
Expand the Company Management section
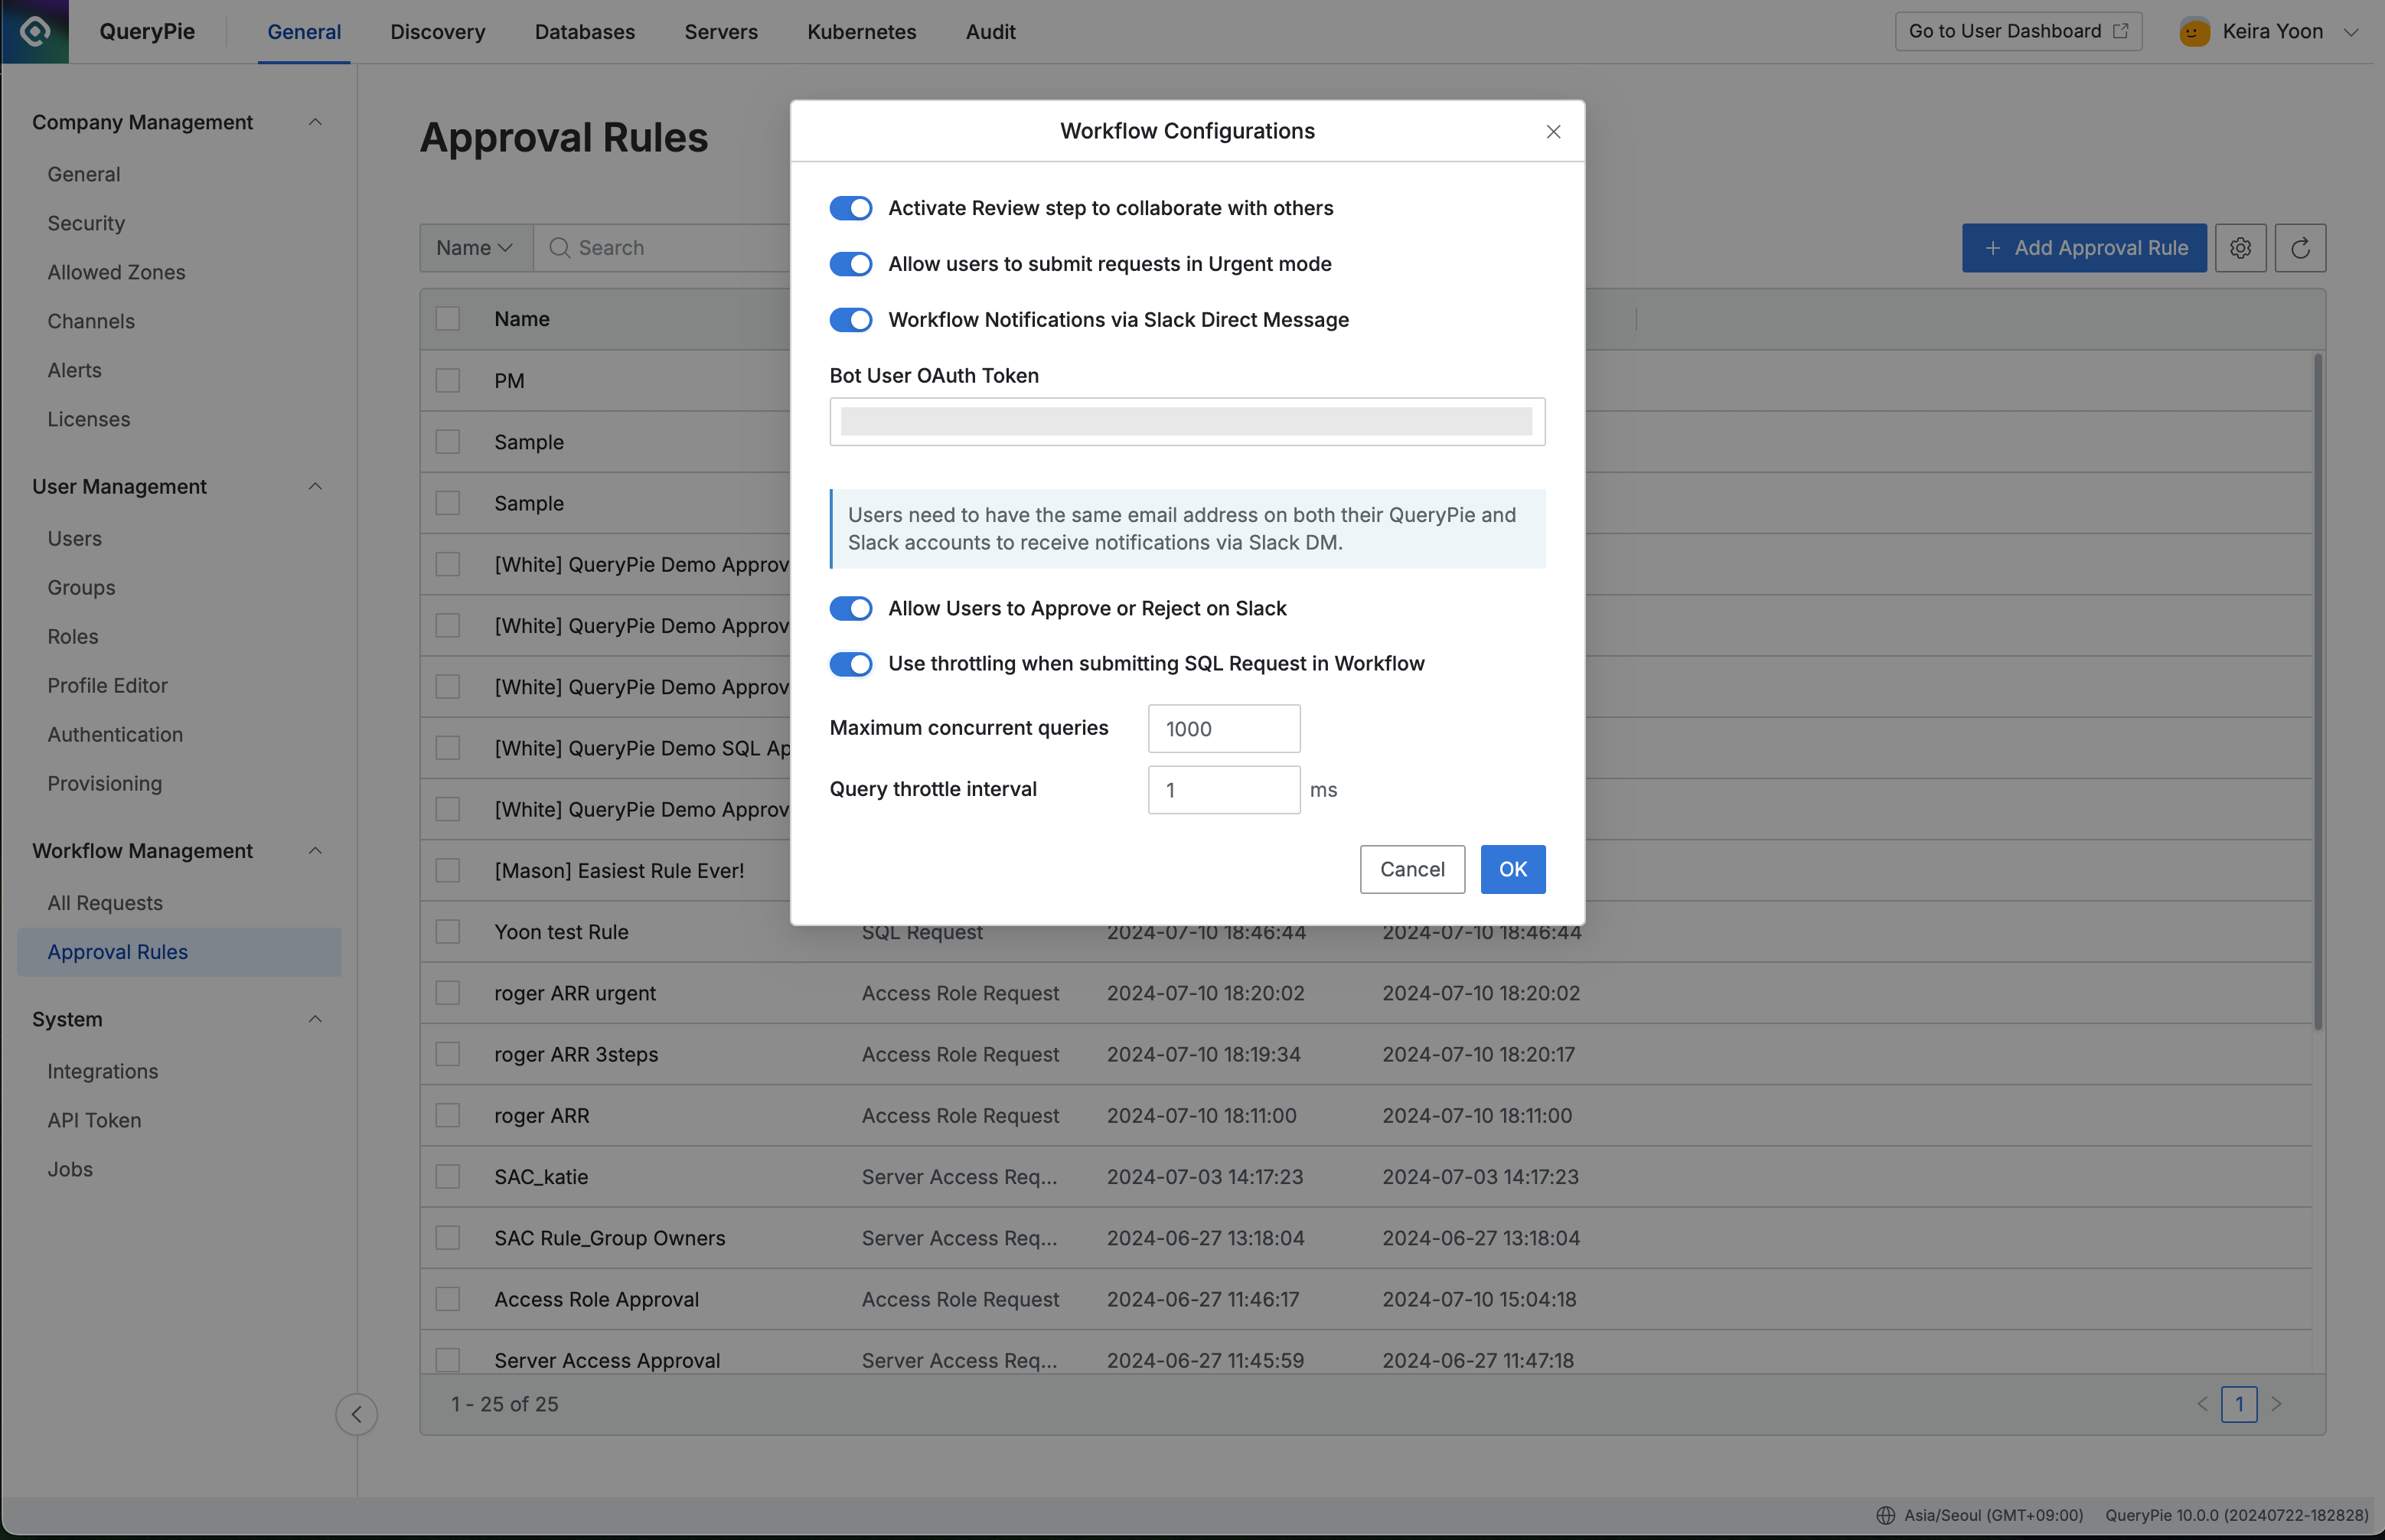click(313, 122)
